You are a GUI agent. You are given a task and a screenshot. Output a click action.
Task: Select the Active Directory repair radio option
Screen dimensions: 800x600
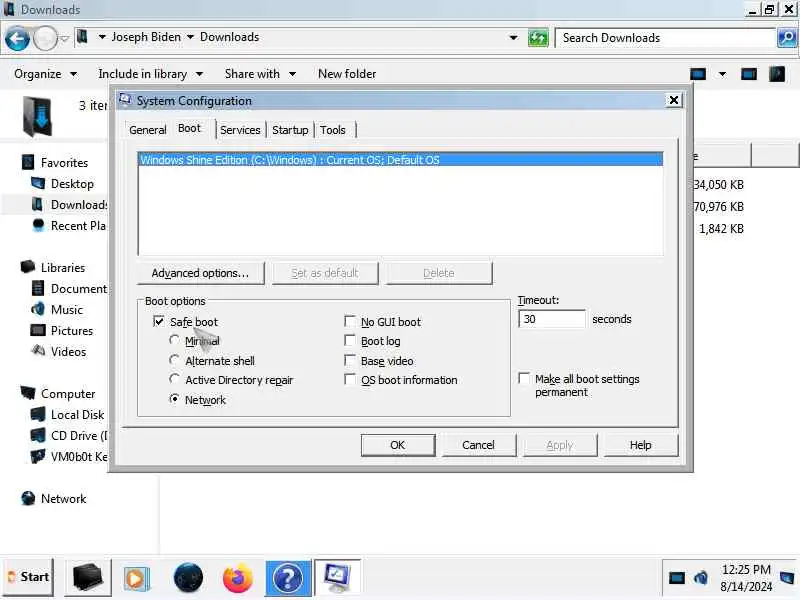point(174,379)
